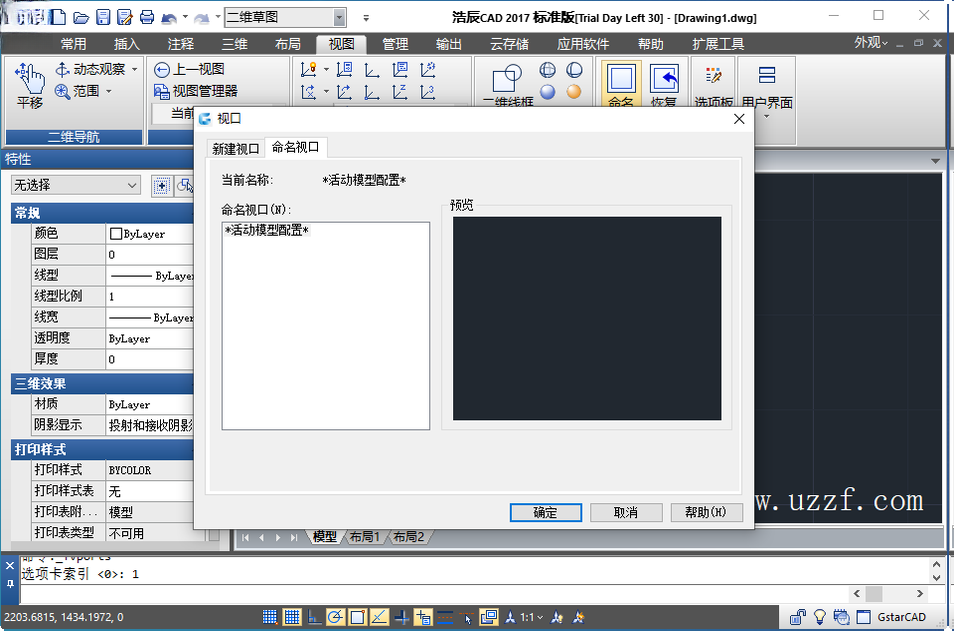Open the 扩展工具 ribbon tab
This screenshot has width=954, height=631.
tap(718, 44)
